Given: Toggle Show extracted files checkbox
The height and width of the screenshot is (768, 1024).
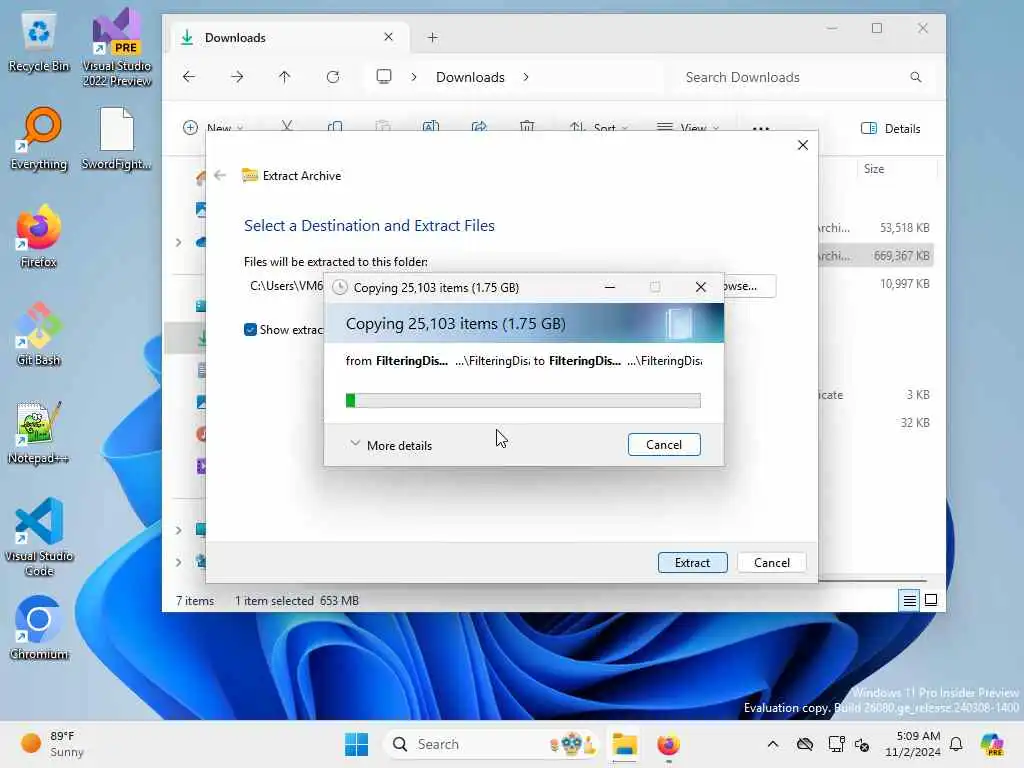Looking at the screenshot, I should tap(250, 330).
